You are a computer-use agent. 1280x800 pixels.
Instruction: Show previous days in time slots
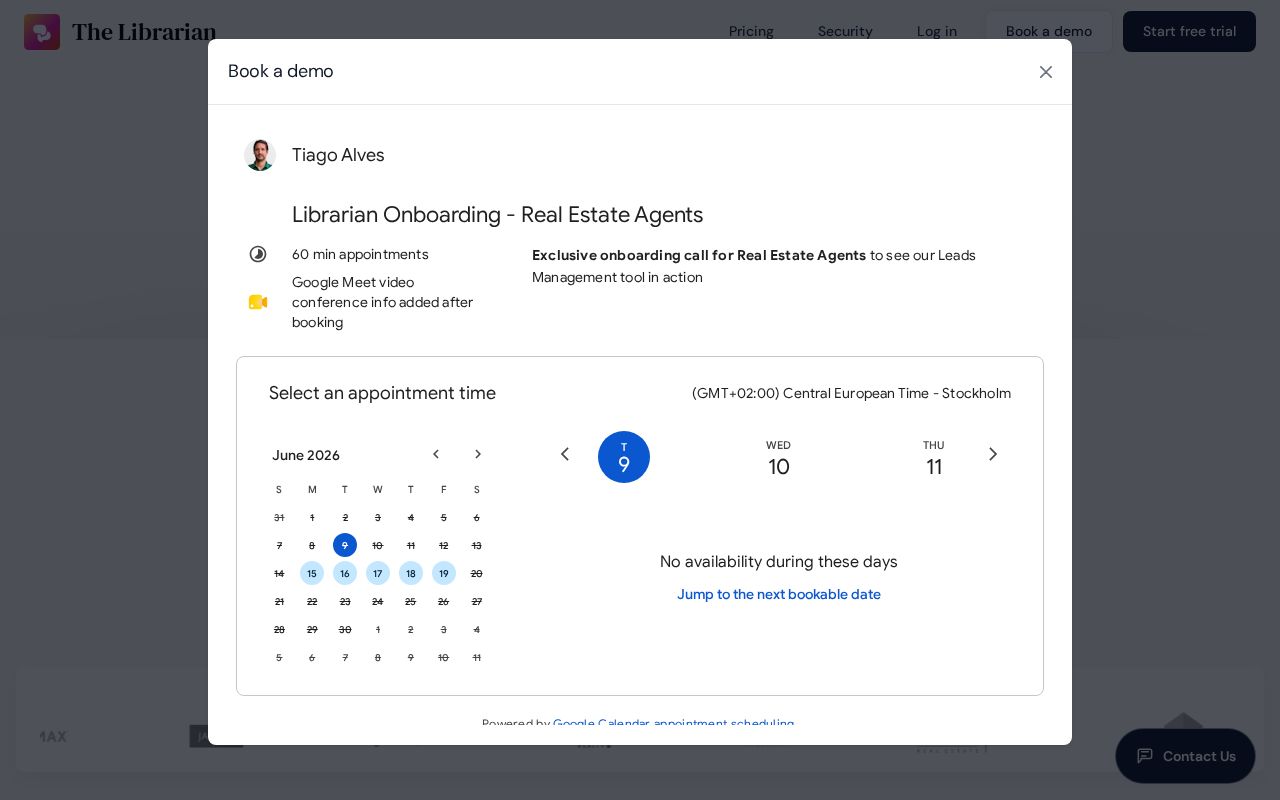[565, 454]
